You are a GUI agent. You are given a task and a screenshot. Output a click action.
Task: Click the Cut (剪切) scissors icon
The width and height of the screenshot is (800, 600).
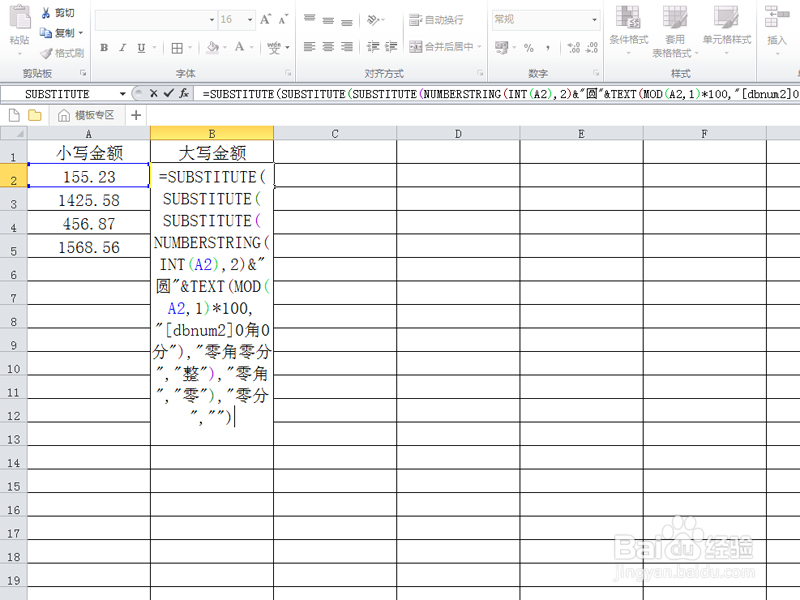tap(46, 13)
